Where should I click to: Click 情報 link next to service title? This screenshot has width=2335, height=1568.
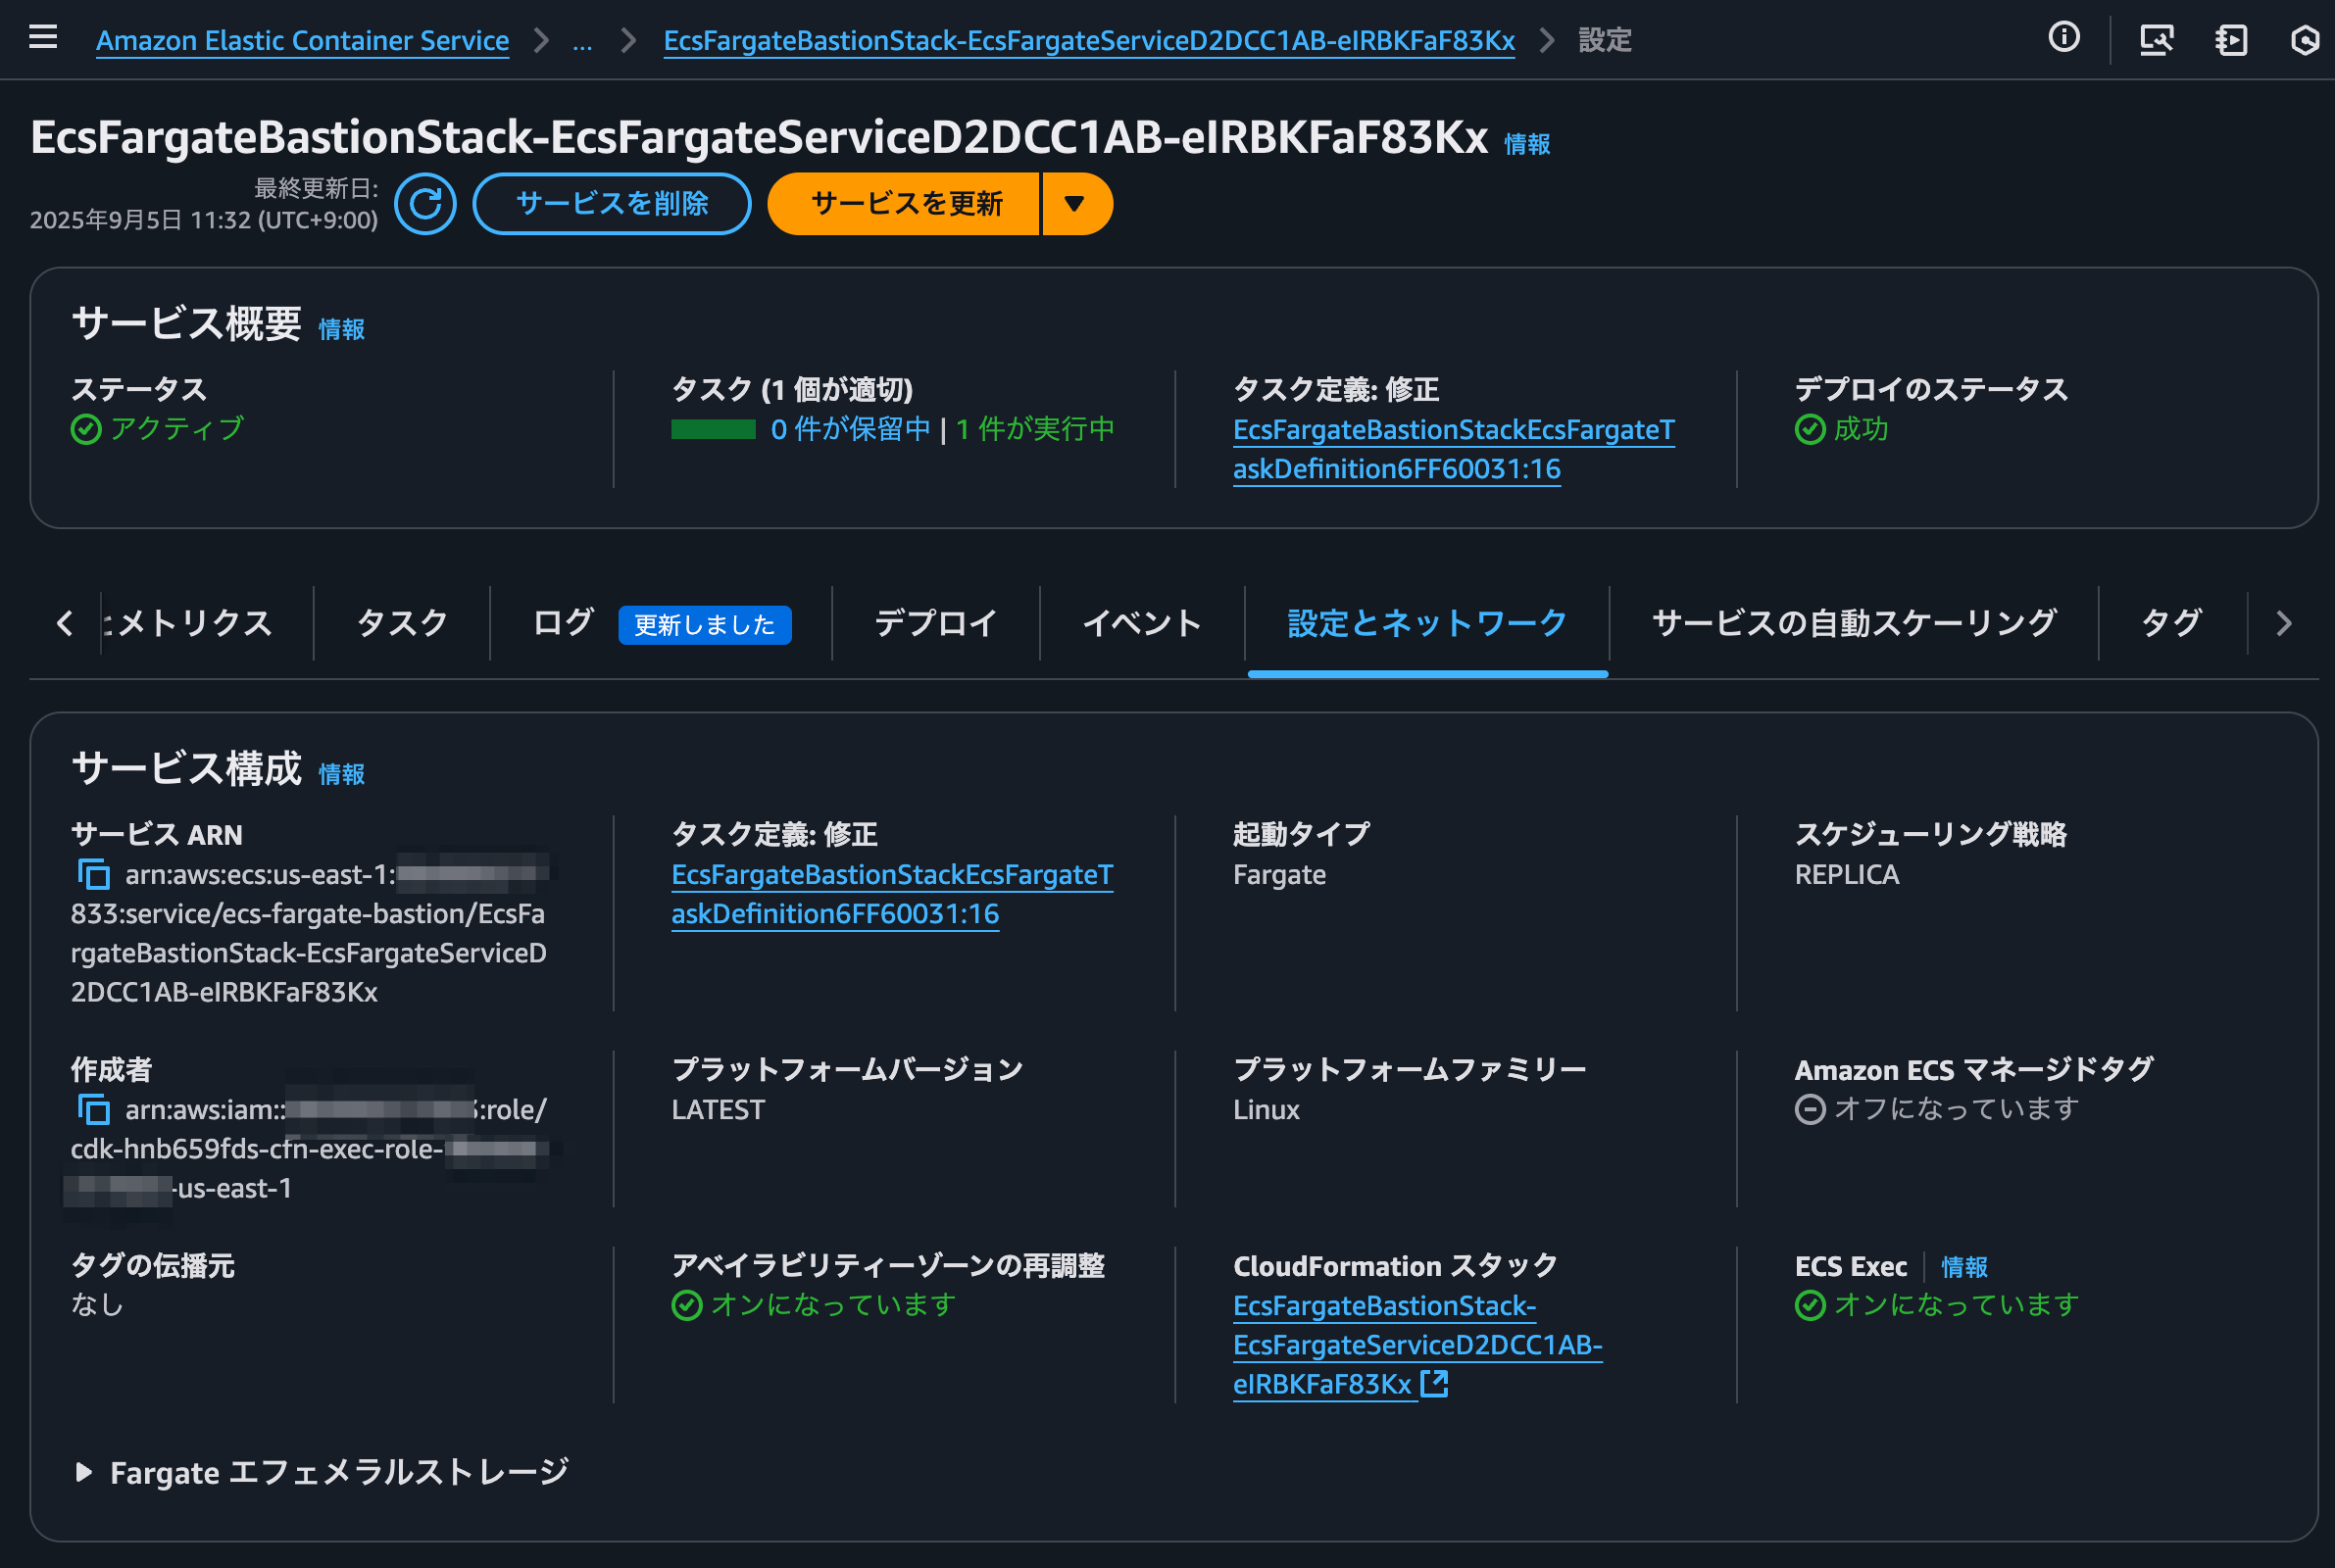1528,145
